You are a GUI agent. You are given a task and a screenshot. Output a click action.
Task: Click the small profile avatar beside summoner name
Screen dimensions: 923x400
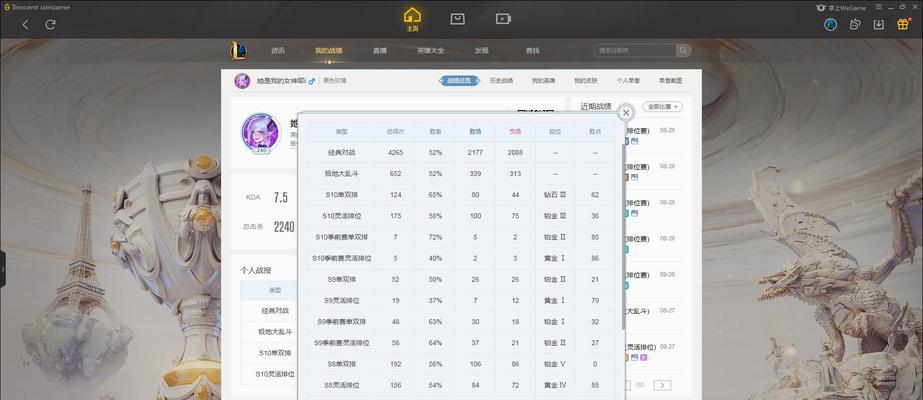point(242,81)
